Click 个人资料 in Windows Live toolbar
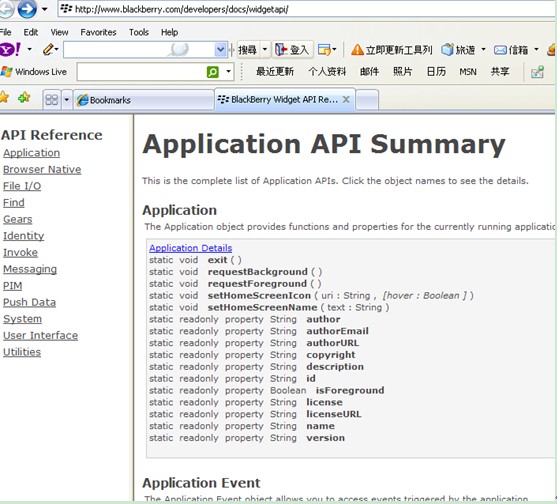This screenshot has width=557, height=504. (327, 72)
